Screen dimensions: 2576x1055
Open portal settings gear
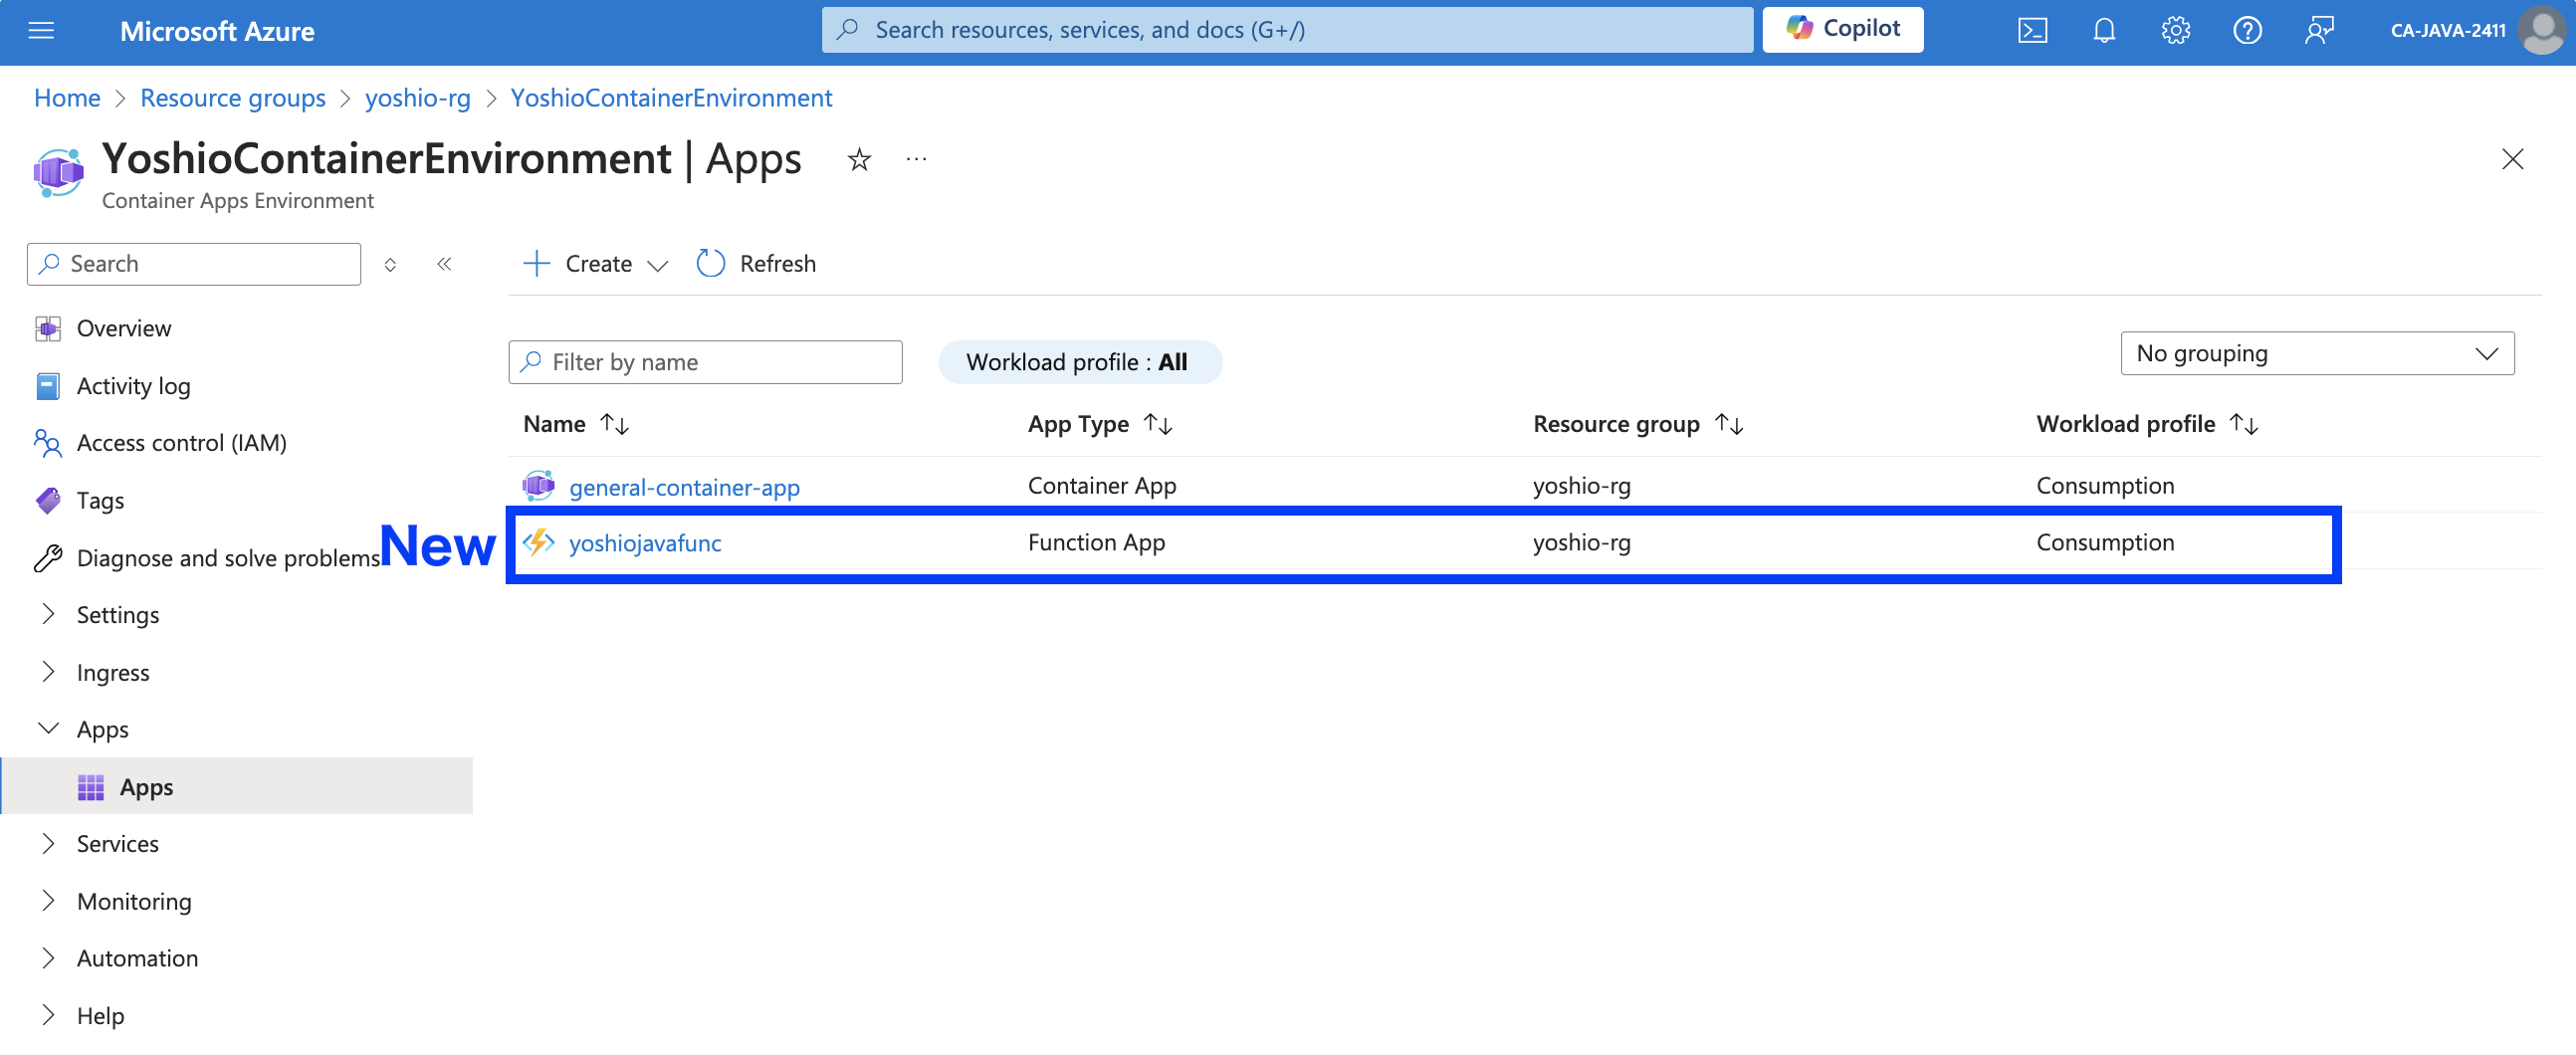2176,31
